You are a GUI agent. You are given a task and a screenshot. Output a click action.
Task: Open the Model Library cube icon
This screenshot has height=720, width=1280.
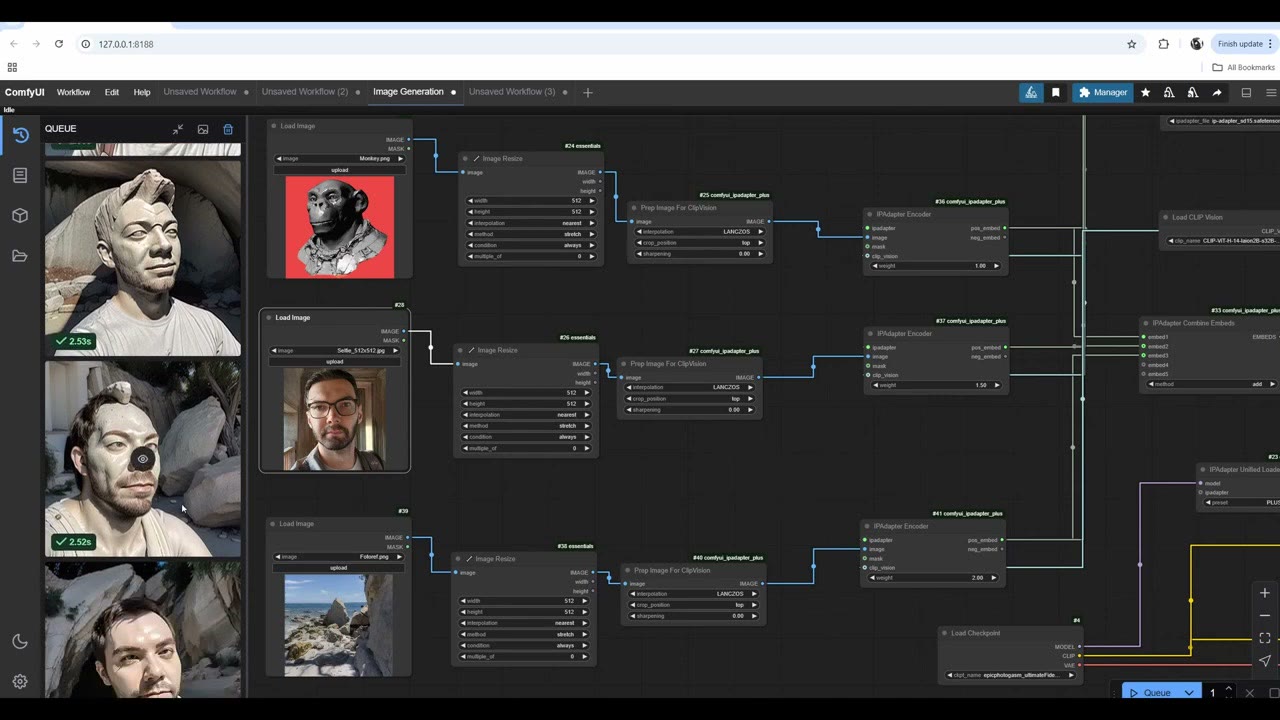click(x=20, y=215)
